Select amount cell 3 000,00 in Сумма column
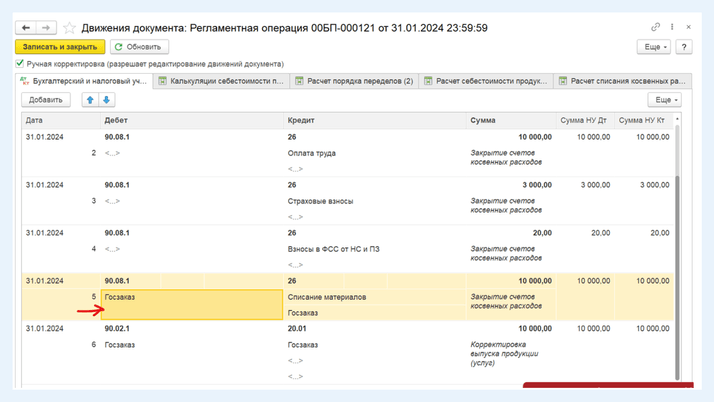This screenshot has height=402, width=714. [537, 185]
